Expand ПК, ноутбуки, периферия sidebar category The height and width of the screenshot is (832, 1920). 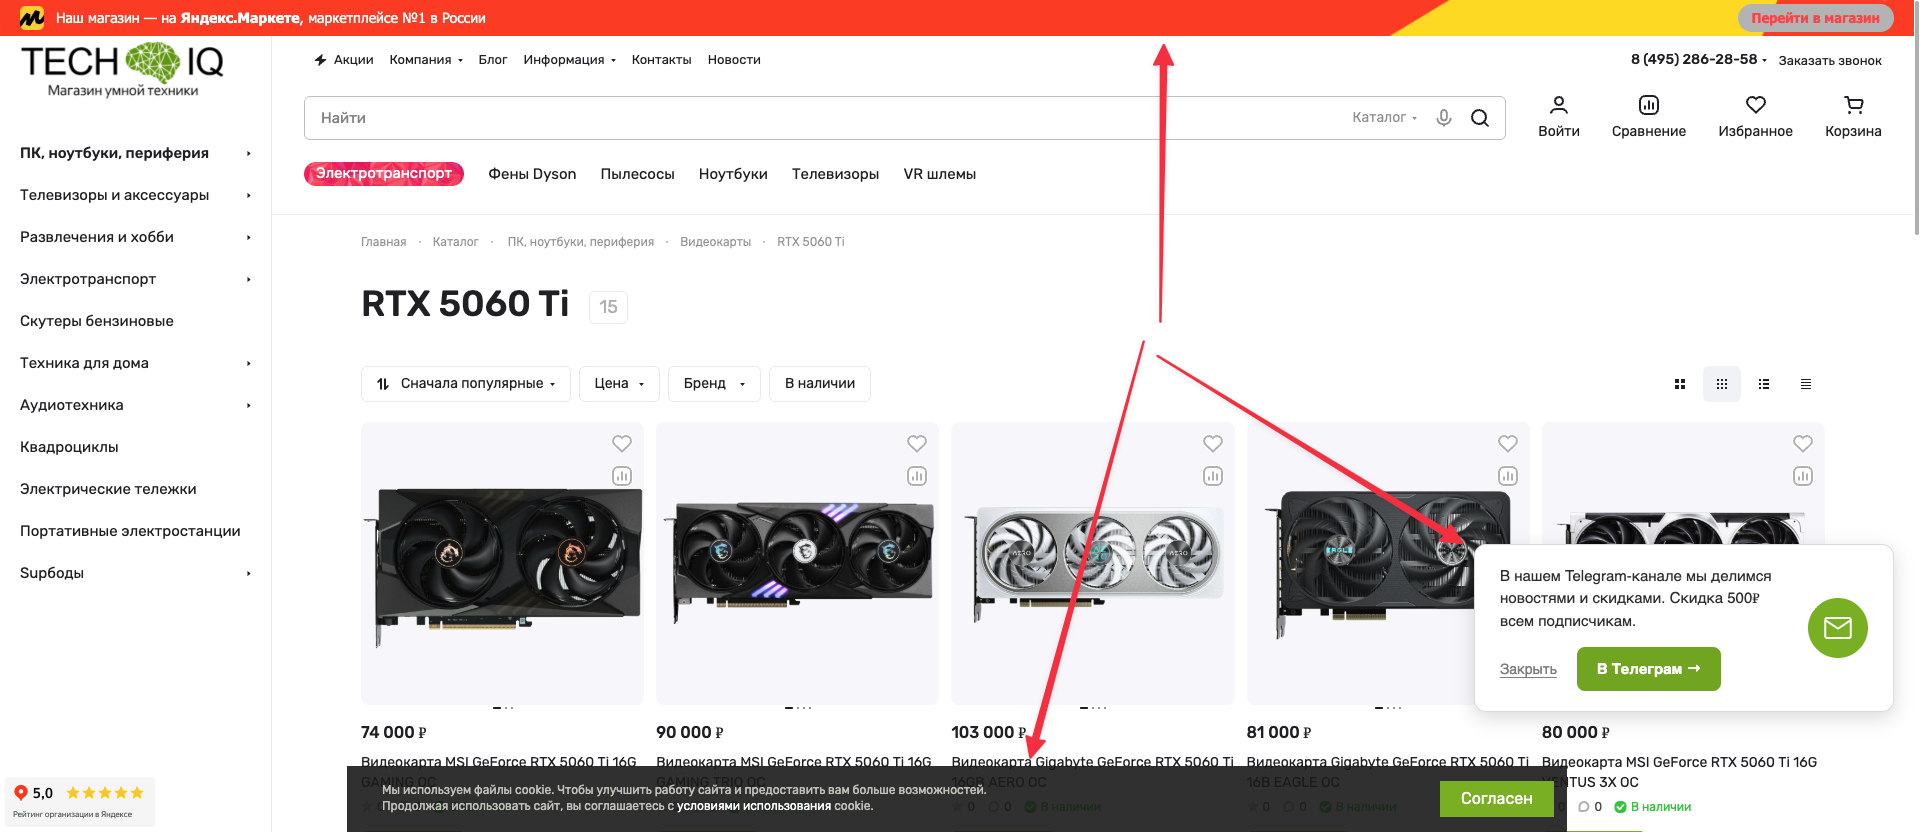click(135, 153)
